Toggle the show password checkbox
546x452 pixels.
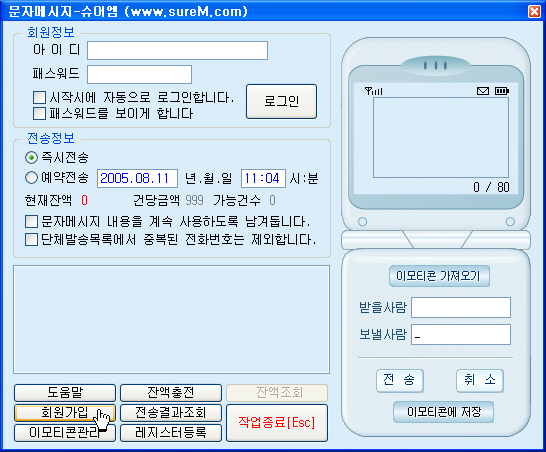39,114
